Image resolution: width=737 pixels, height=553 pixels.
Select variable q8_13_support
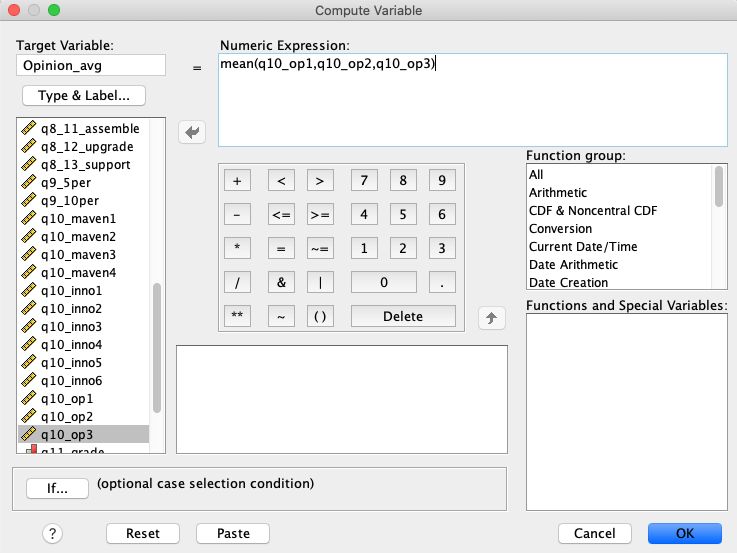click(84, 164)
